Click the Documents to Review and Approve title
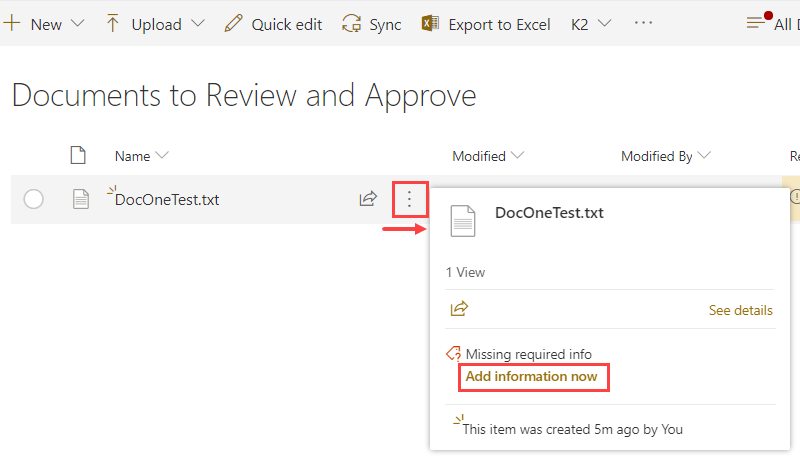 244,95
